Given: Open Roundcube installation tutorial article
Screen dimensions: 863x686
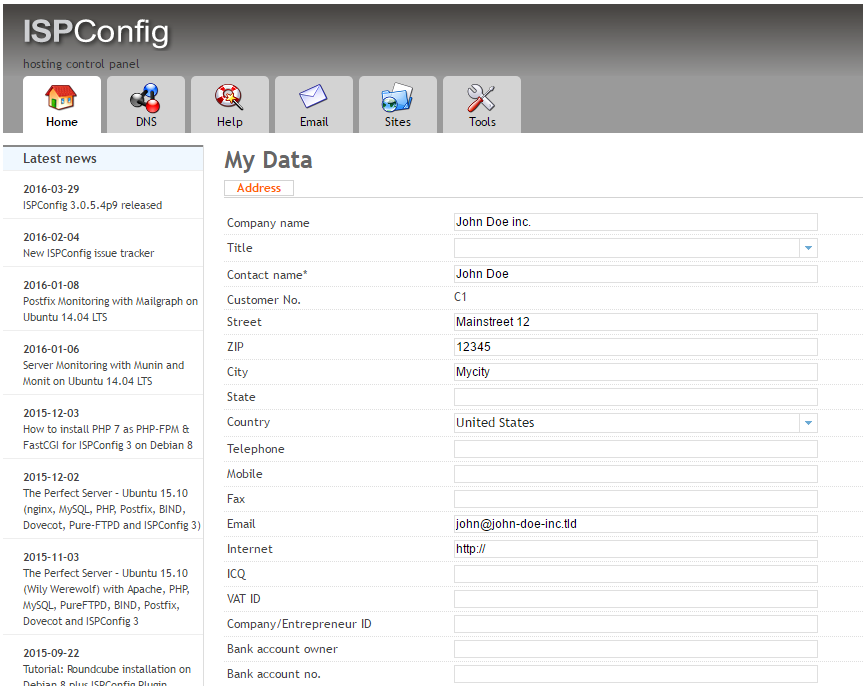Looking at the screenshot, I should pos(107,675).
